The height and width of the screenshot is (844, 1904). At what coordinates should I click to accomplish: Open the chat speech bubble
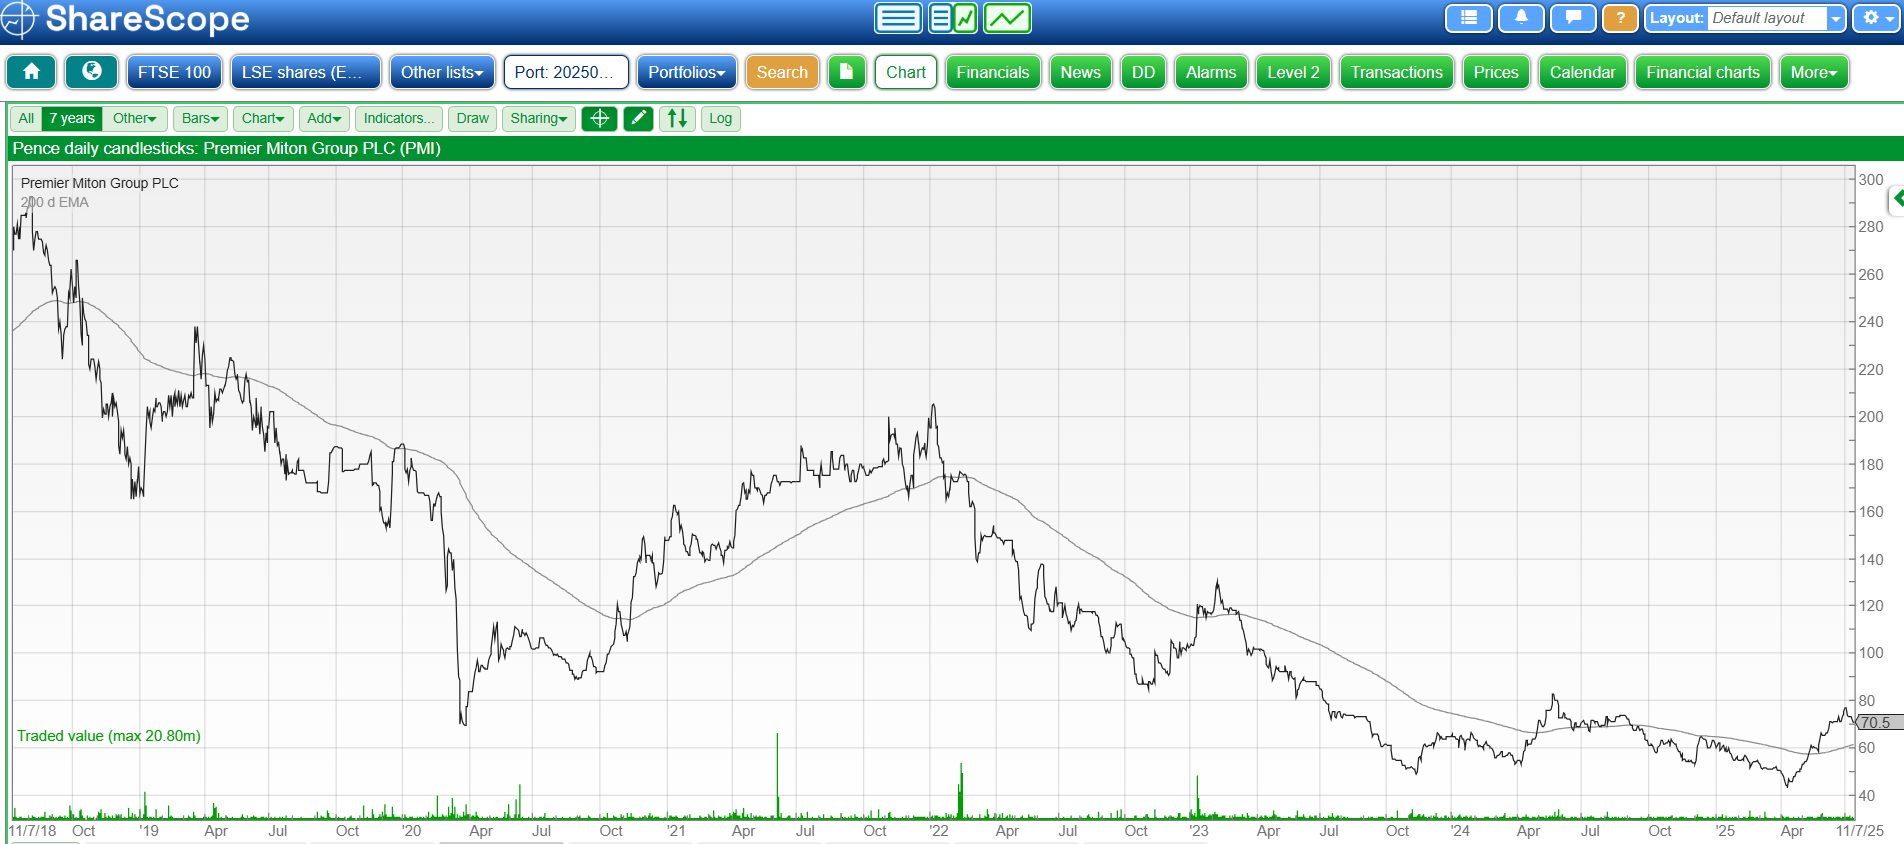pos(1573,18)
